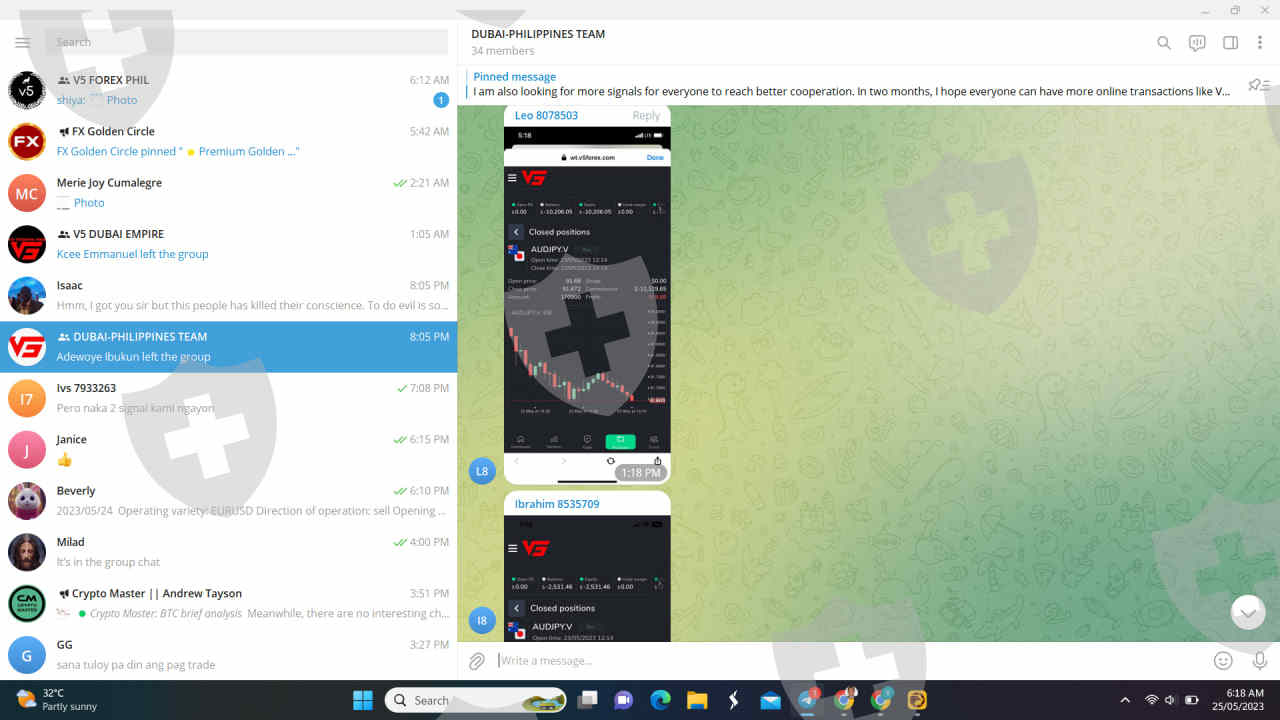
Task: Open Task View on the taskbar
Action: [x=587, y=700]
